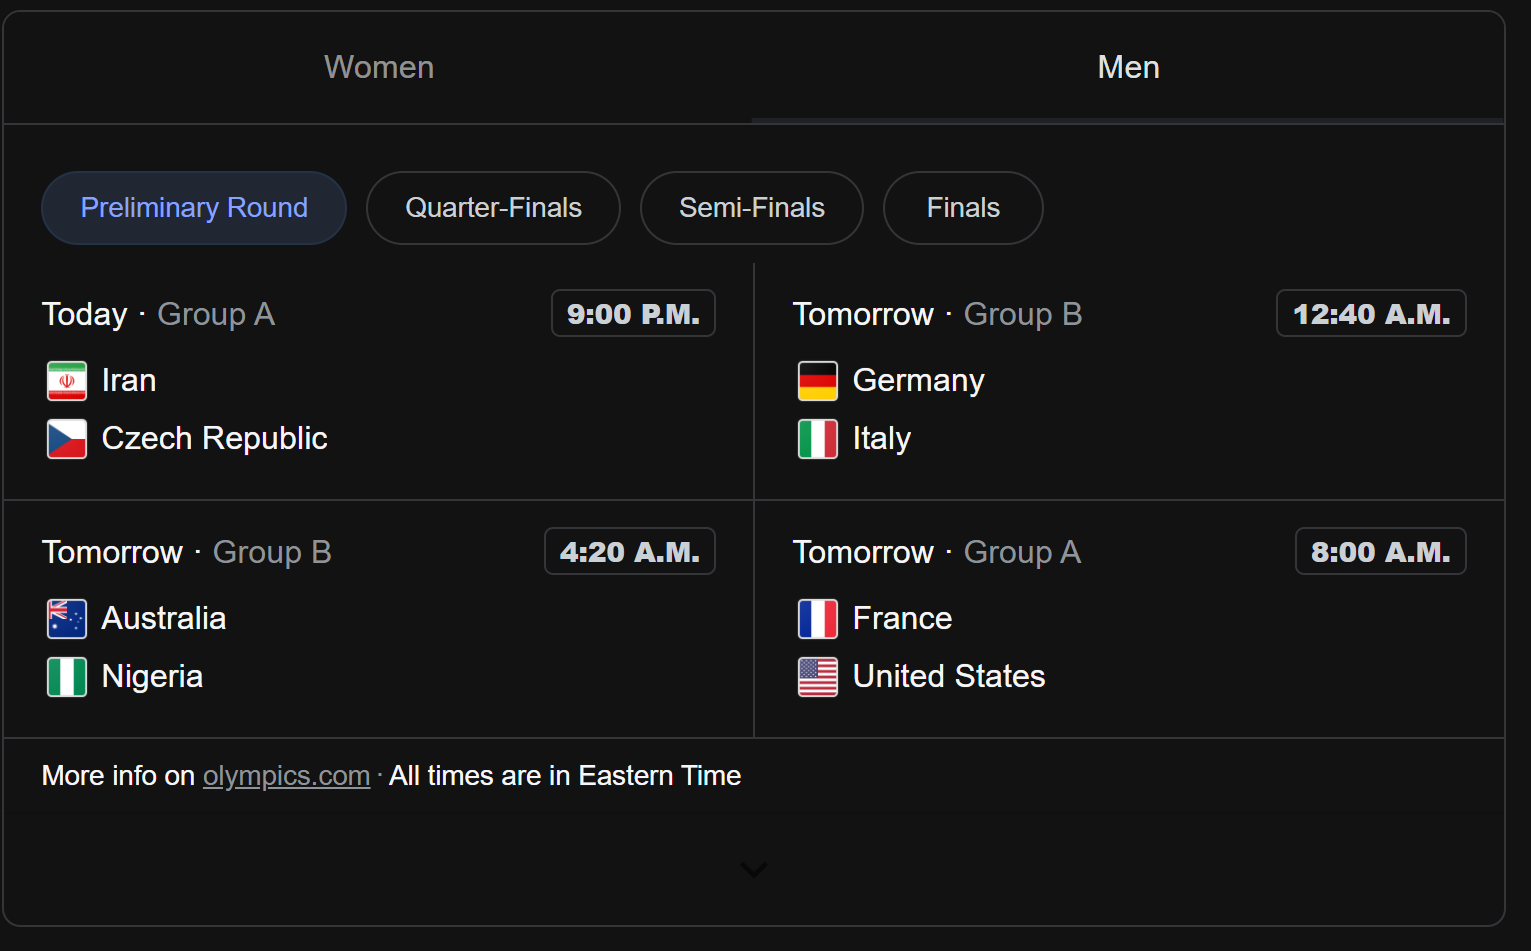Click the 12:40 A.M. Germany–Italy time badge
This screenshot has width=1531, height=951.
point(1370,314)
